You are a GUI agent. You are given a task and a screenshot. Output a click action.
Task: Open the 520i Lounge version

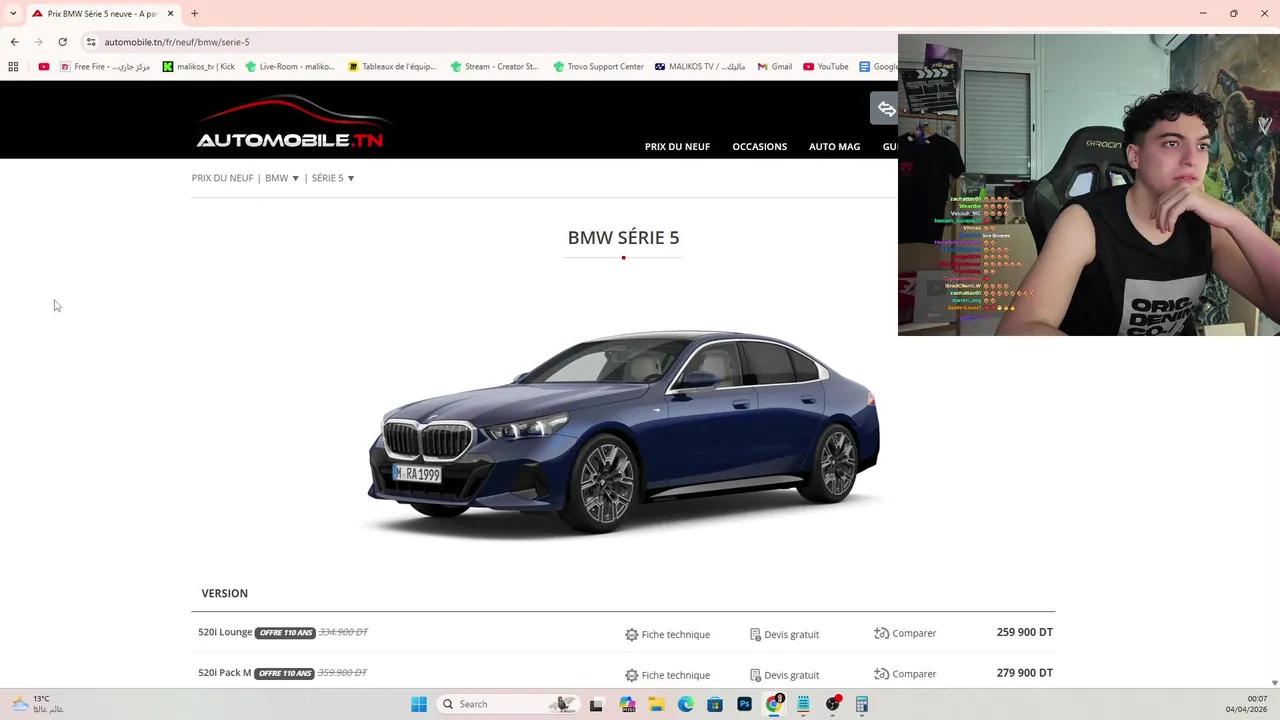pyautogui.click(x=225, y=632)
